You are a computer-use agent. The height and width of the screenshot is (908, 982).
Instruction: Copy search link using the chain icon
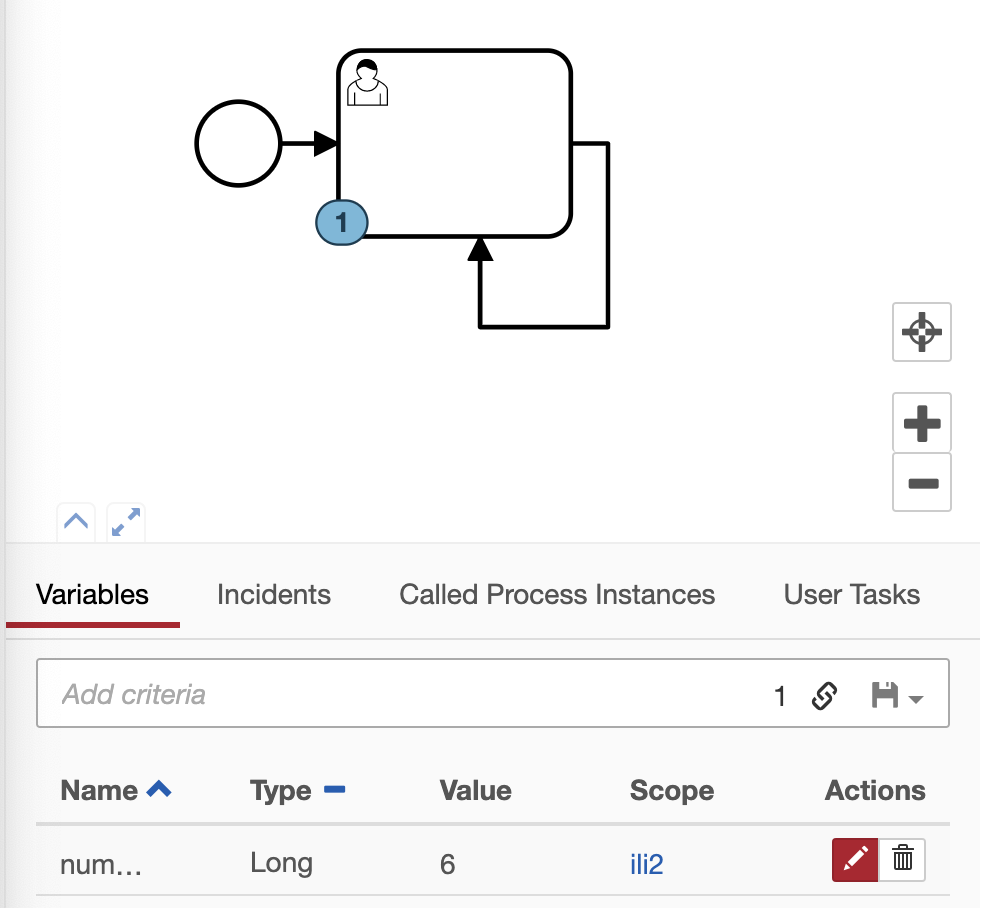tap(824, 695)
